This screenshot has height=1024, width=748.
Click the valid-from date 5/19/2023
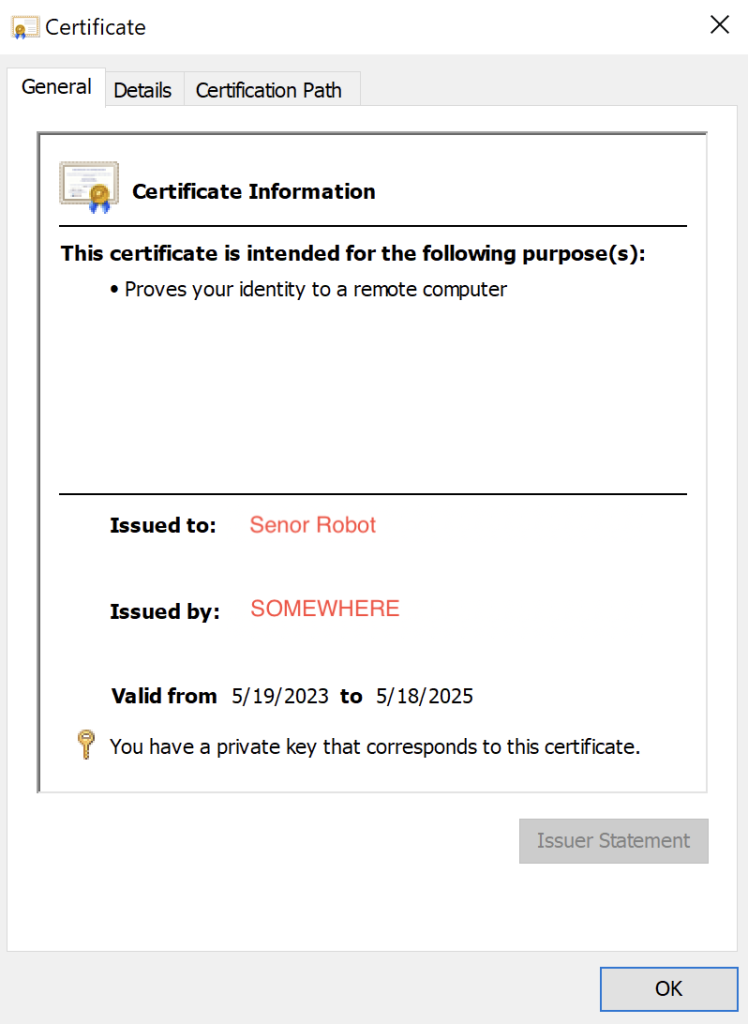[x=280, y=696]
